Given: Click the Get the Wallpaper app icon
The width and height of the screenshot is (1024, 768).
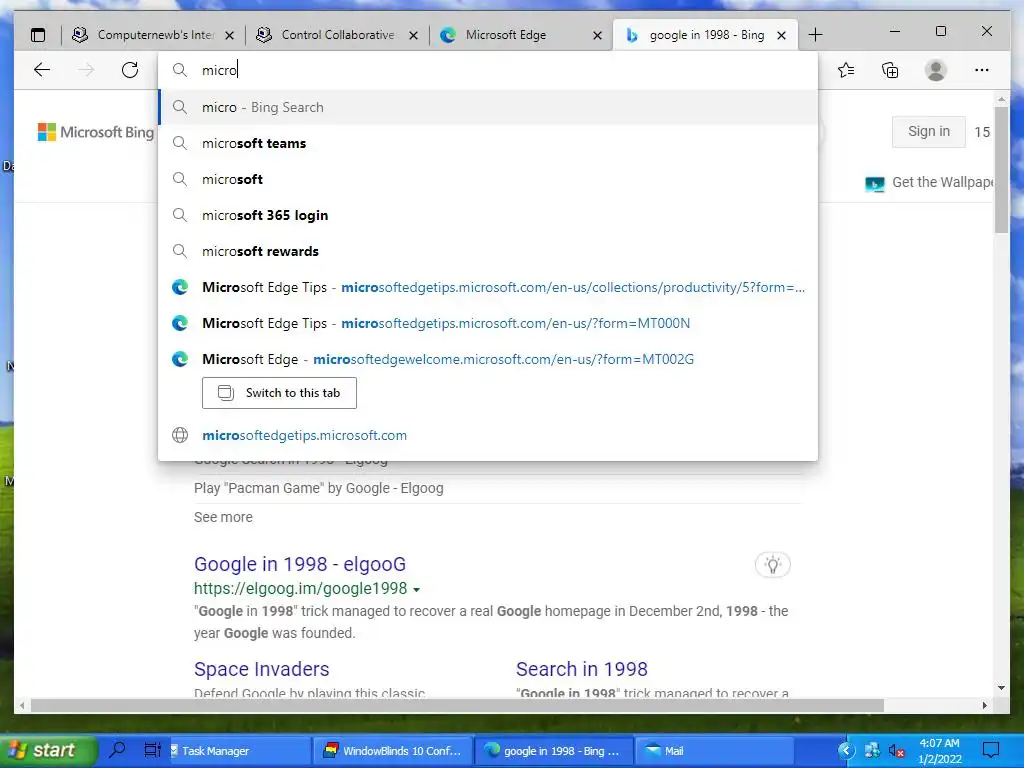Looking at the screenshot, I should [874, 184].
